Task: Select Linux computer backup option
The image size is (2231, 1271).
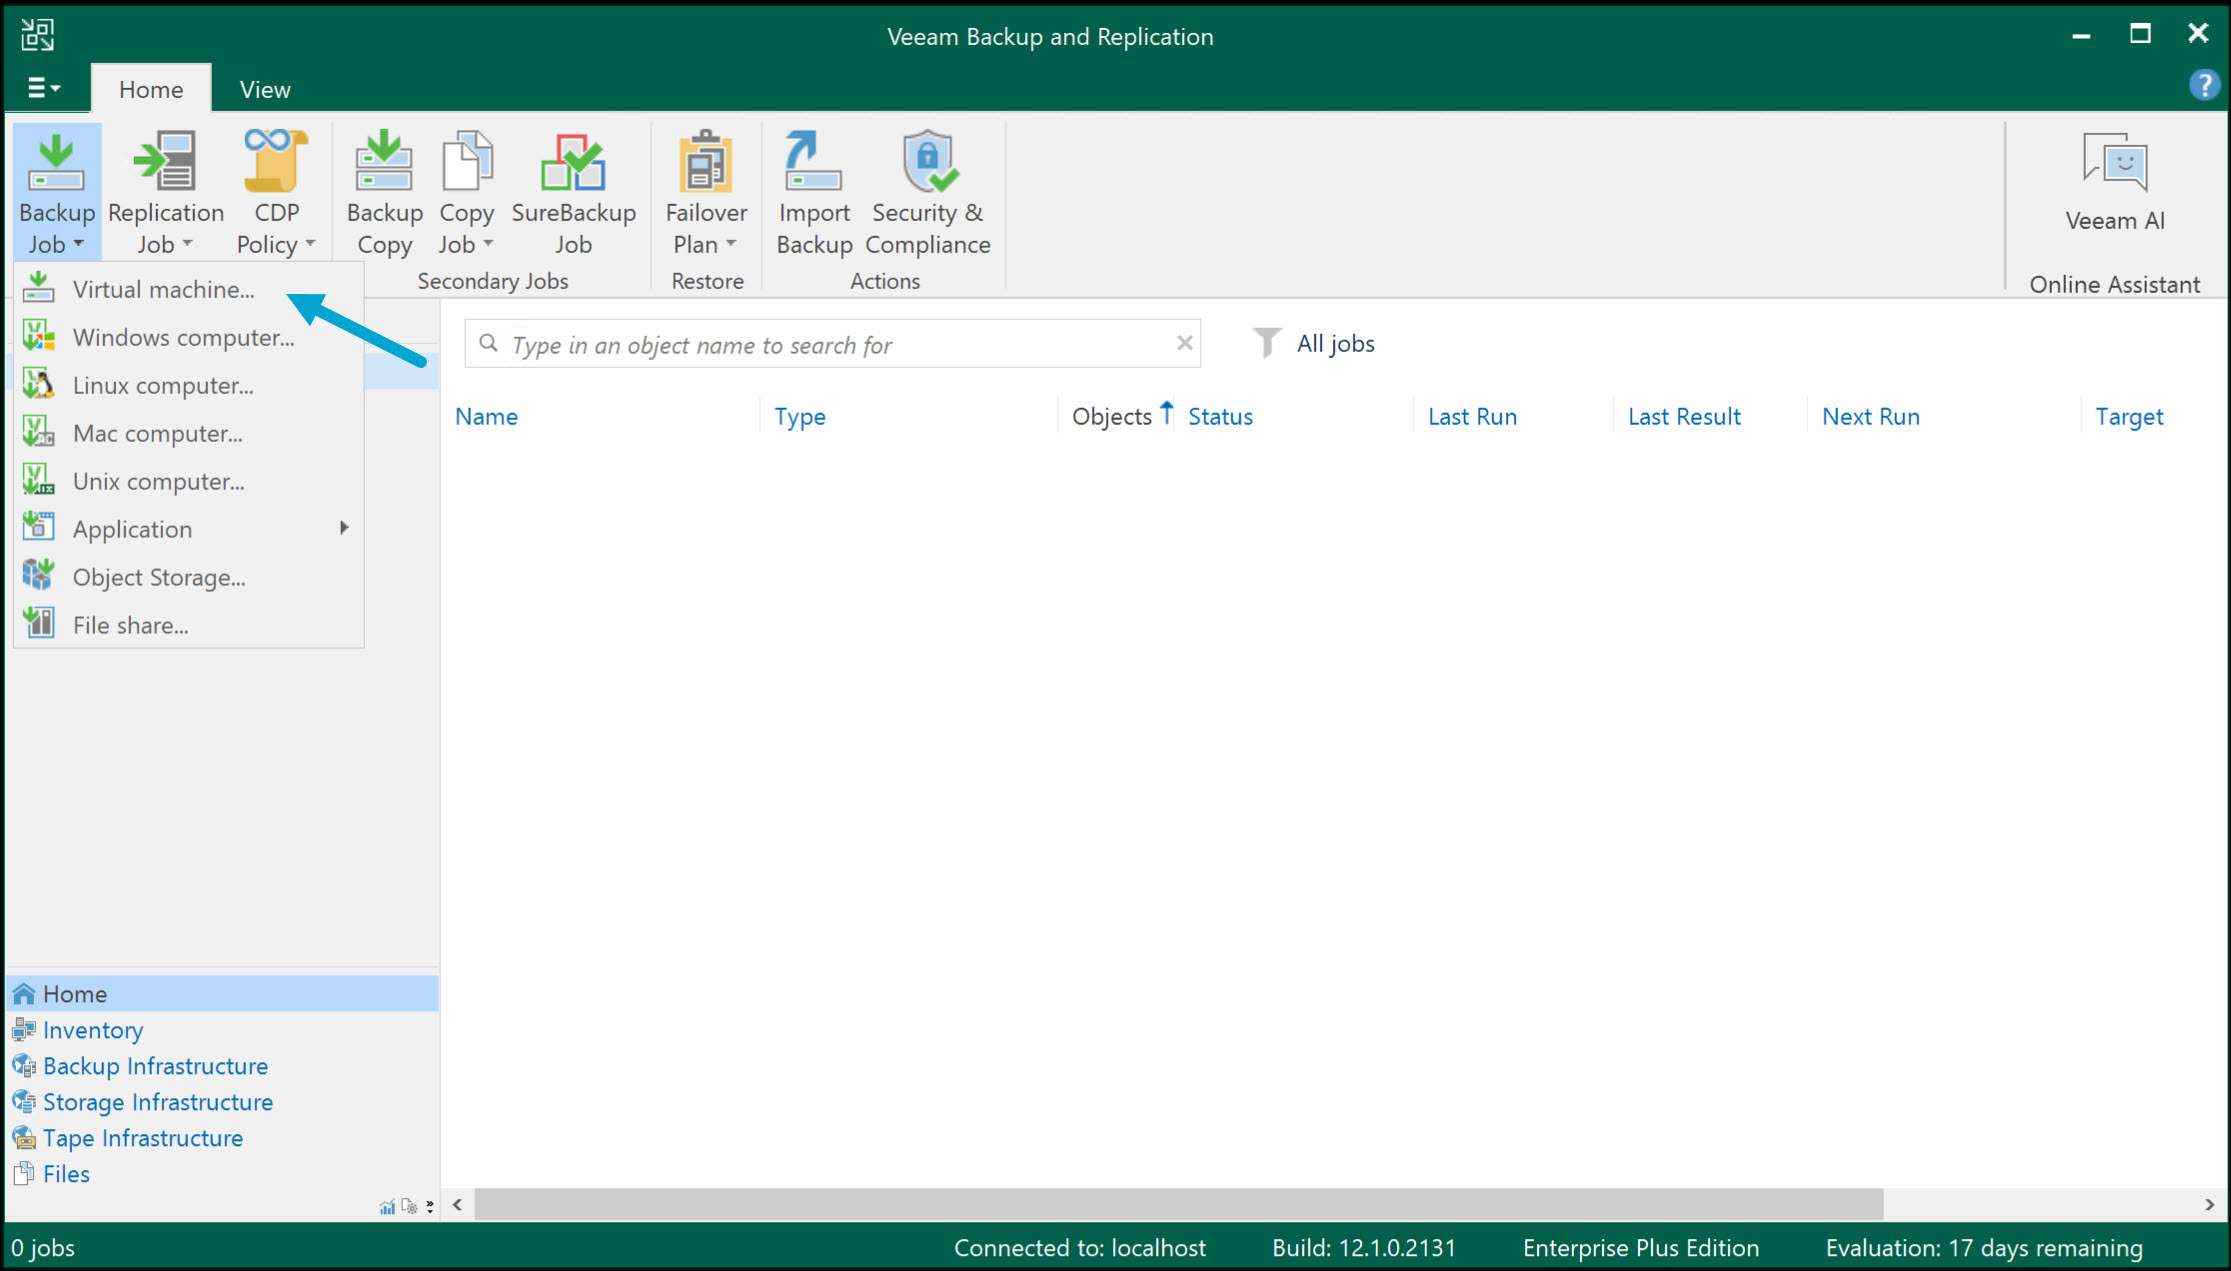Action: click(x=162, y=385)
